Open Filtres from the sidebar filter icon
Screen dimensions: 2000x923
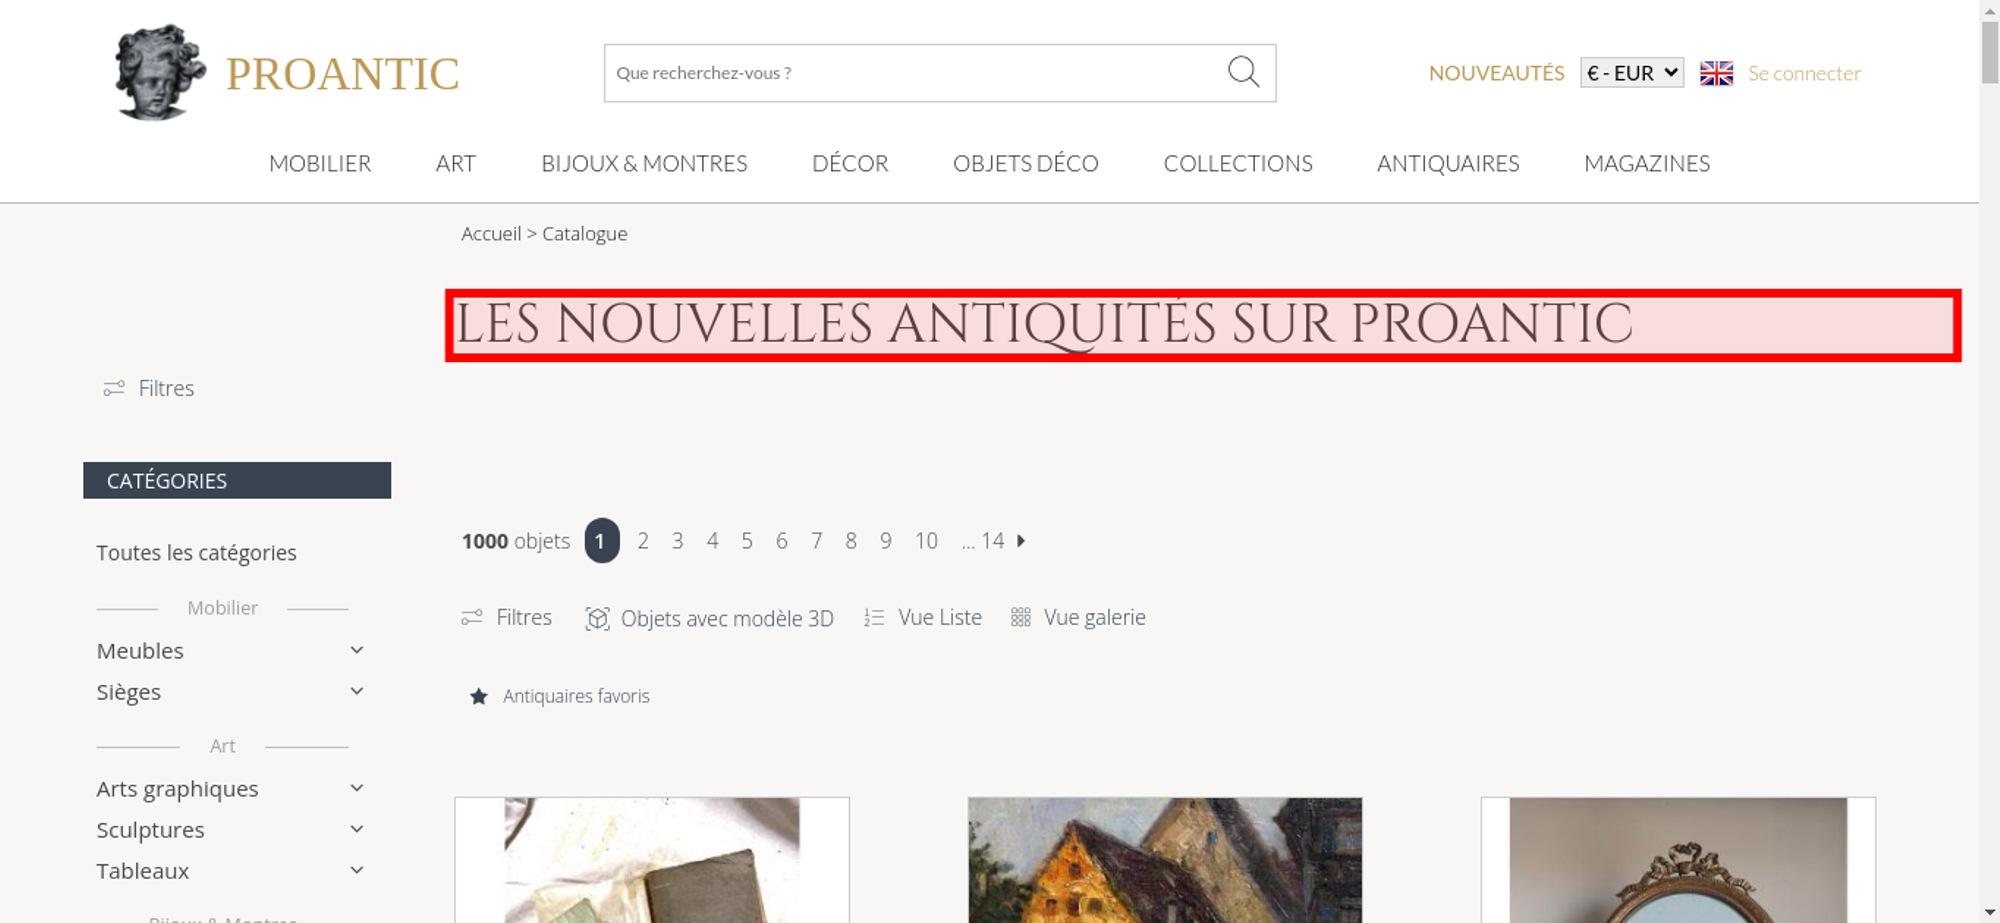tap(114, 388)
